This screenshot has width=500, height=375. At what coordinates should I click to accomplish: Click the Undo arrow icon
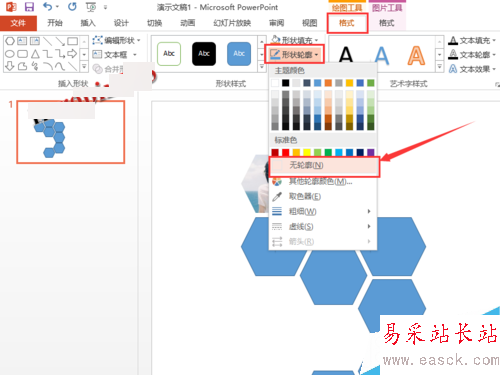pyautogui.click(x=48, y=6)
